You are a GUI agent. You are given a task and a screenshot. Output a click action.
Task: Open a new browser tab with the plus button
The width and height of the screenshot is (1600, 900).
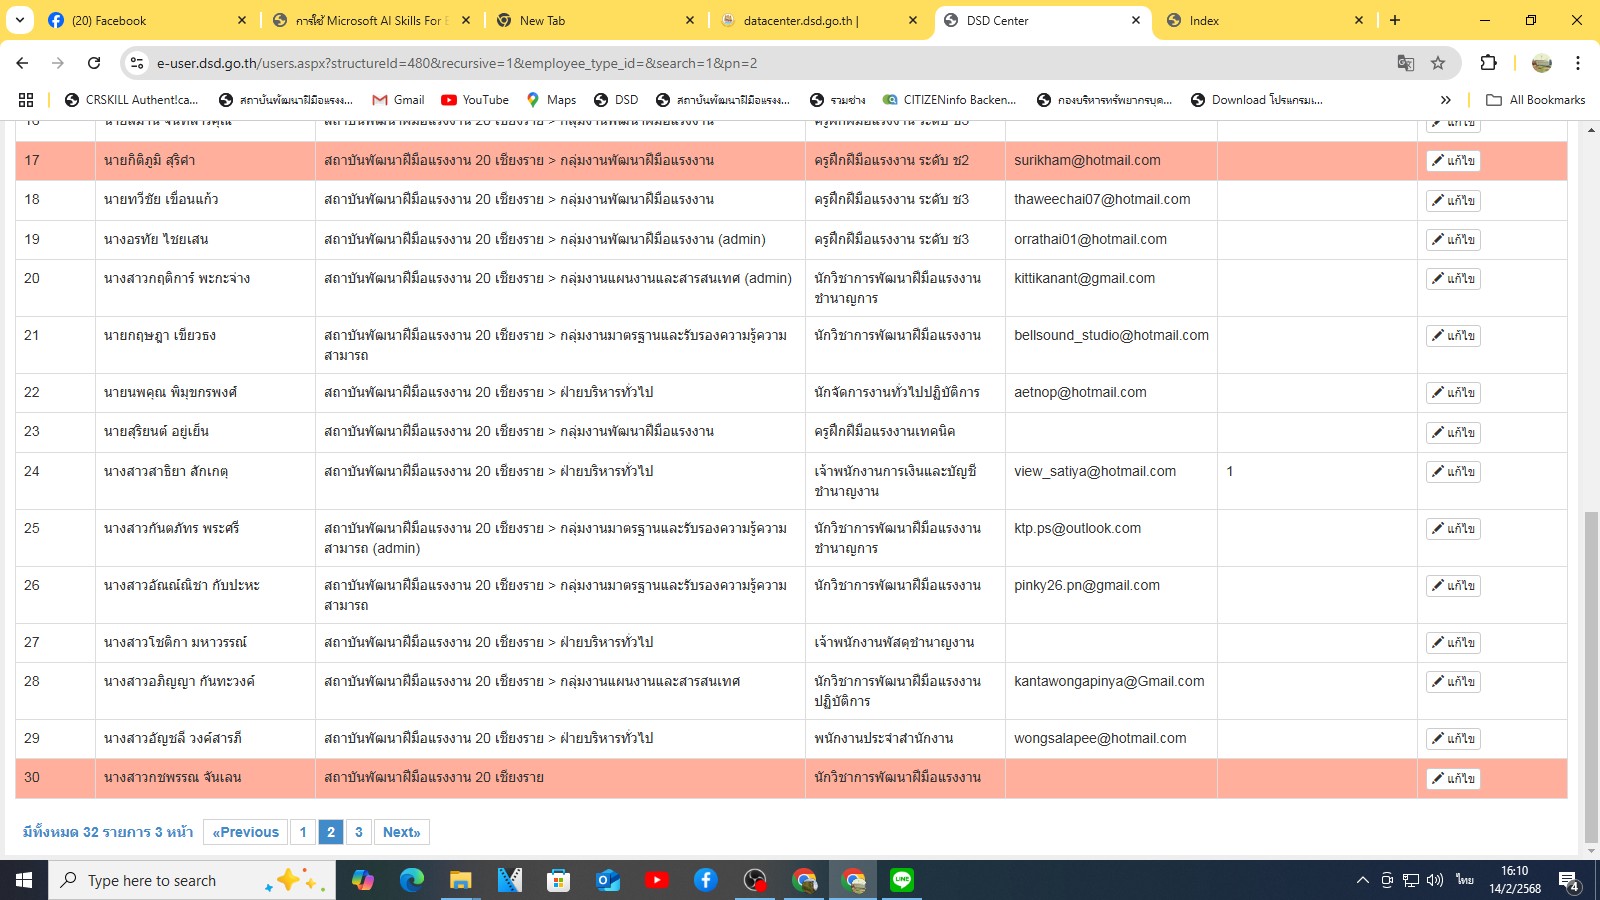point(1395,20)
